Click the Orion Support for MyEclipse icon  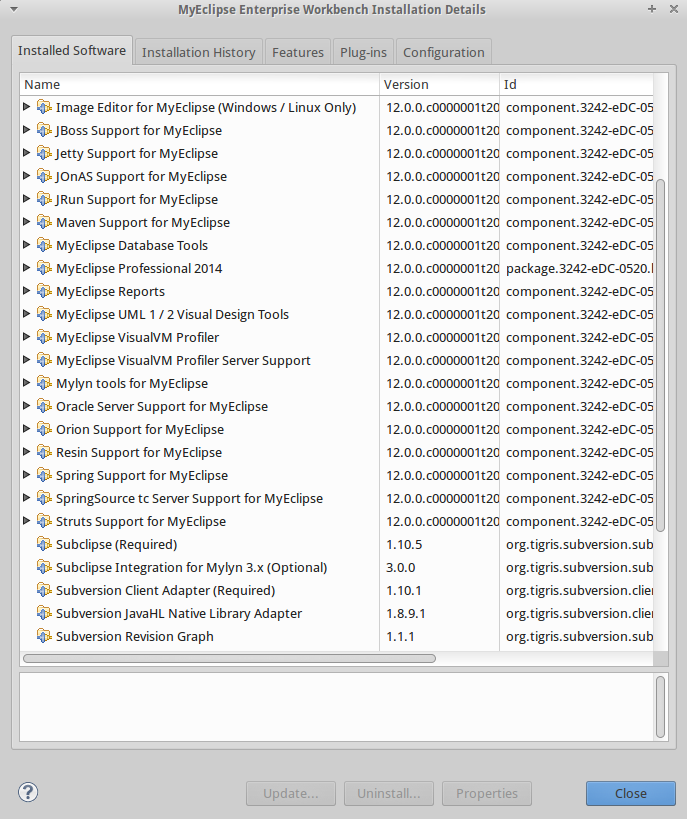(x=44, y=429)
